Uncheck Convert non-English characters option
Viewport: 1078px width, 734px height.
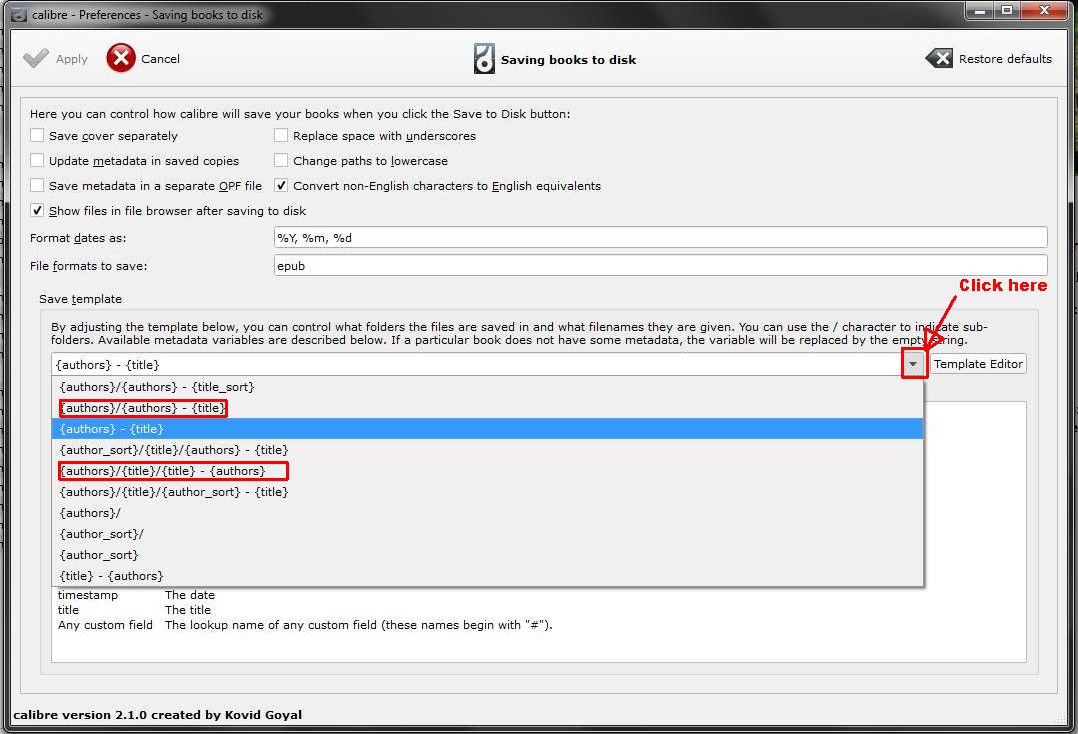pos(280,186)
